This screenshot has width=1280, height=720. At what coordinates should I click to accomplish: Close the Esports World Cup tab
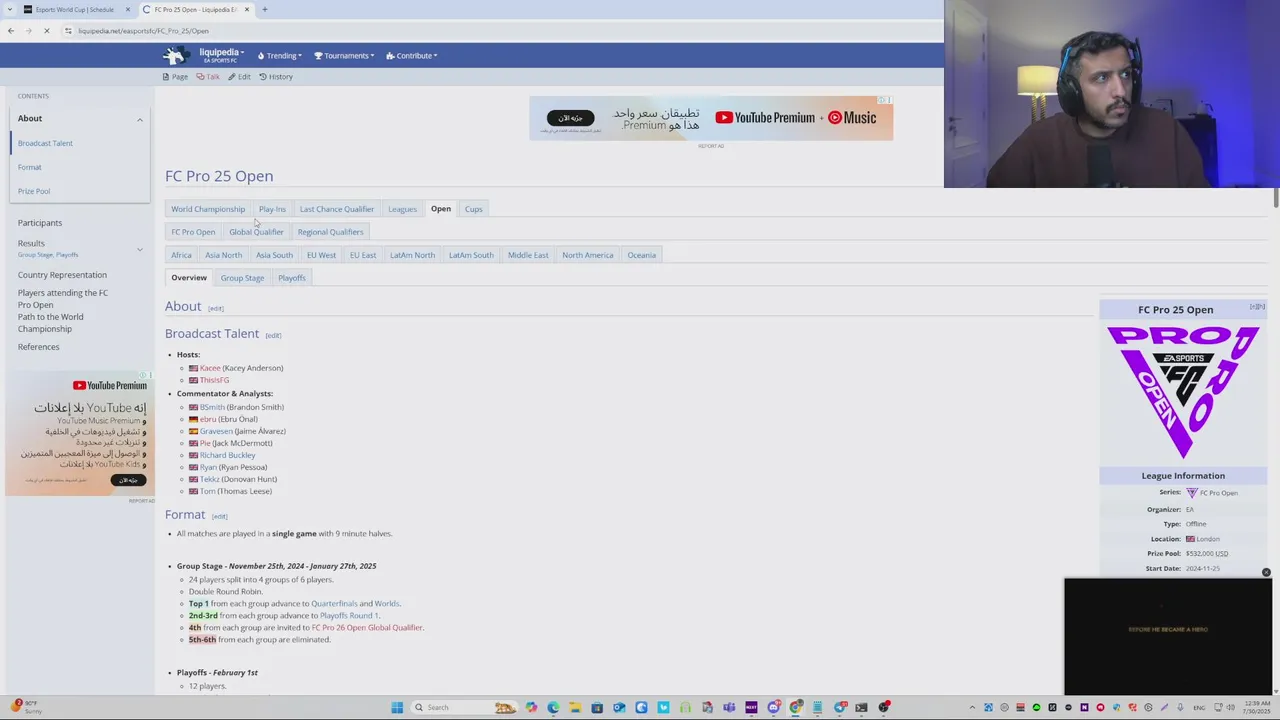tap(127, 10)
